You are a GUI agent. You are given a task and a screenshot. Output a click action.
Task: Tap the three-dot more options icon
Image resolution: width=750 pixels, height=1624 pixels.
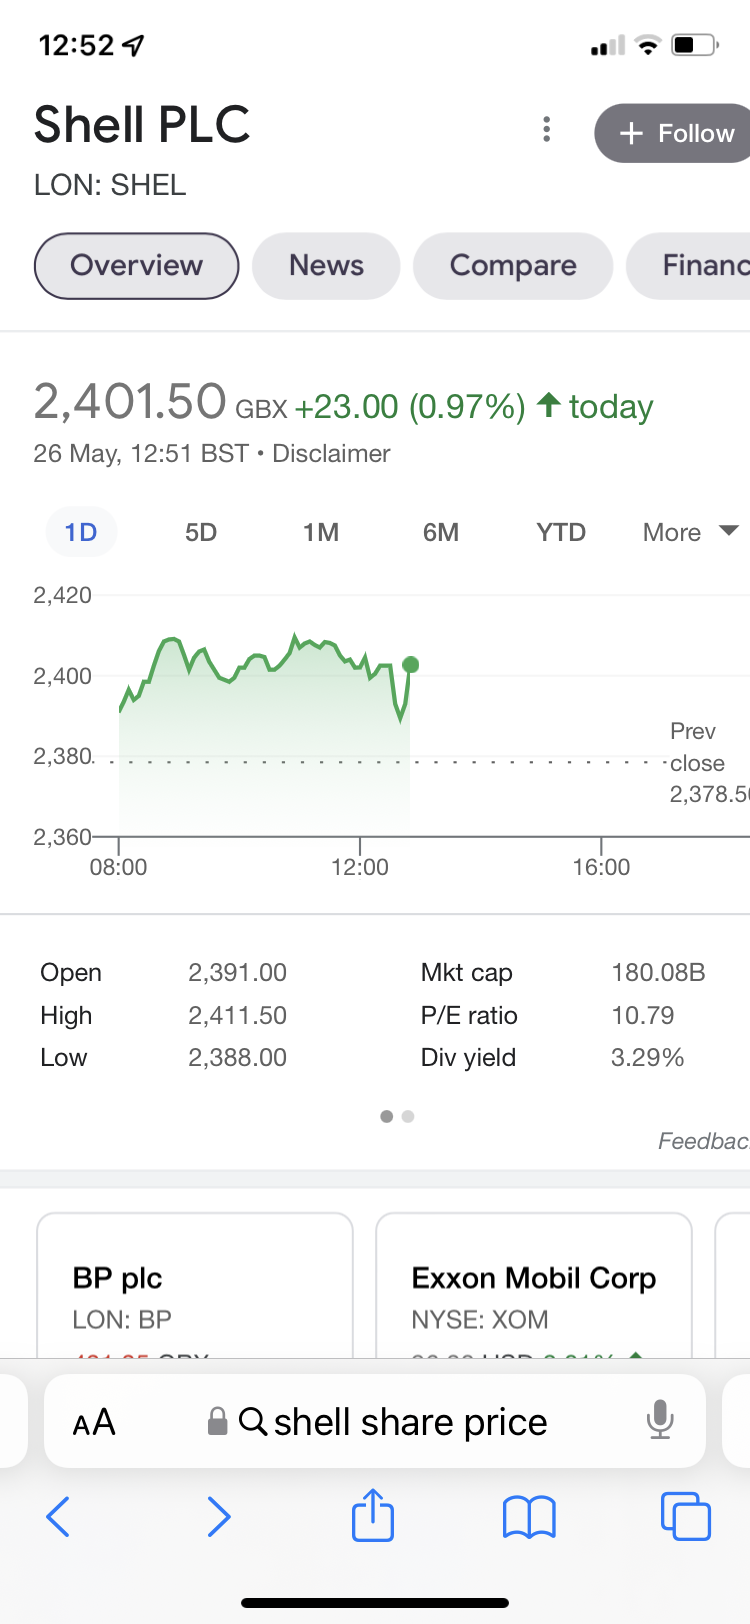pyautogui.click(x=546, y=129)
